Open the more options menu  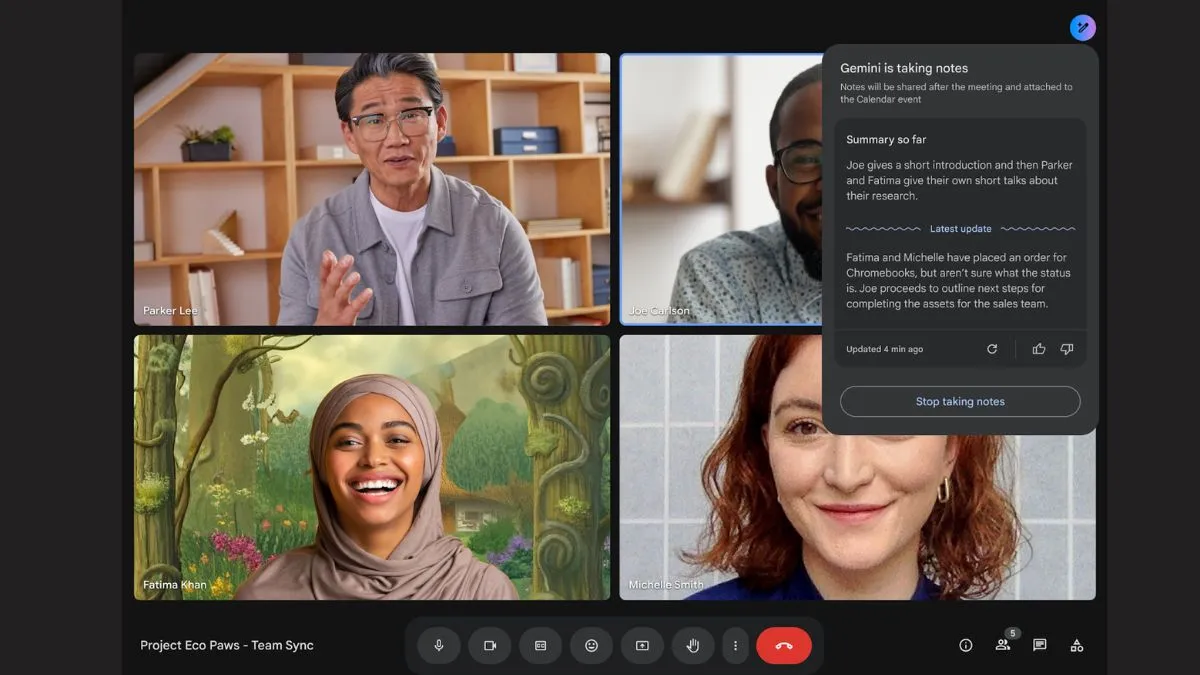735,645
